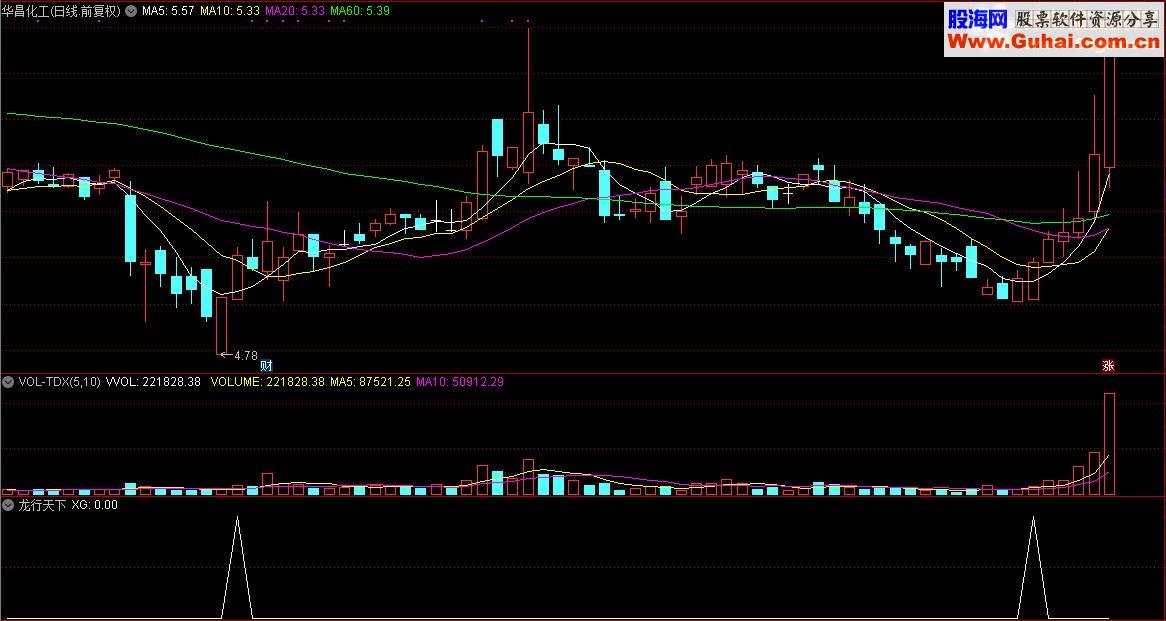
Task: Open the VOL-TDX indicator dropdown arrow
Action: [x=9, y=382]
